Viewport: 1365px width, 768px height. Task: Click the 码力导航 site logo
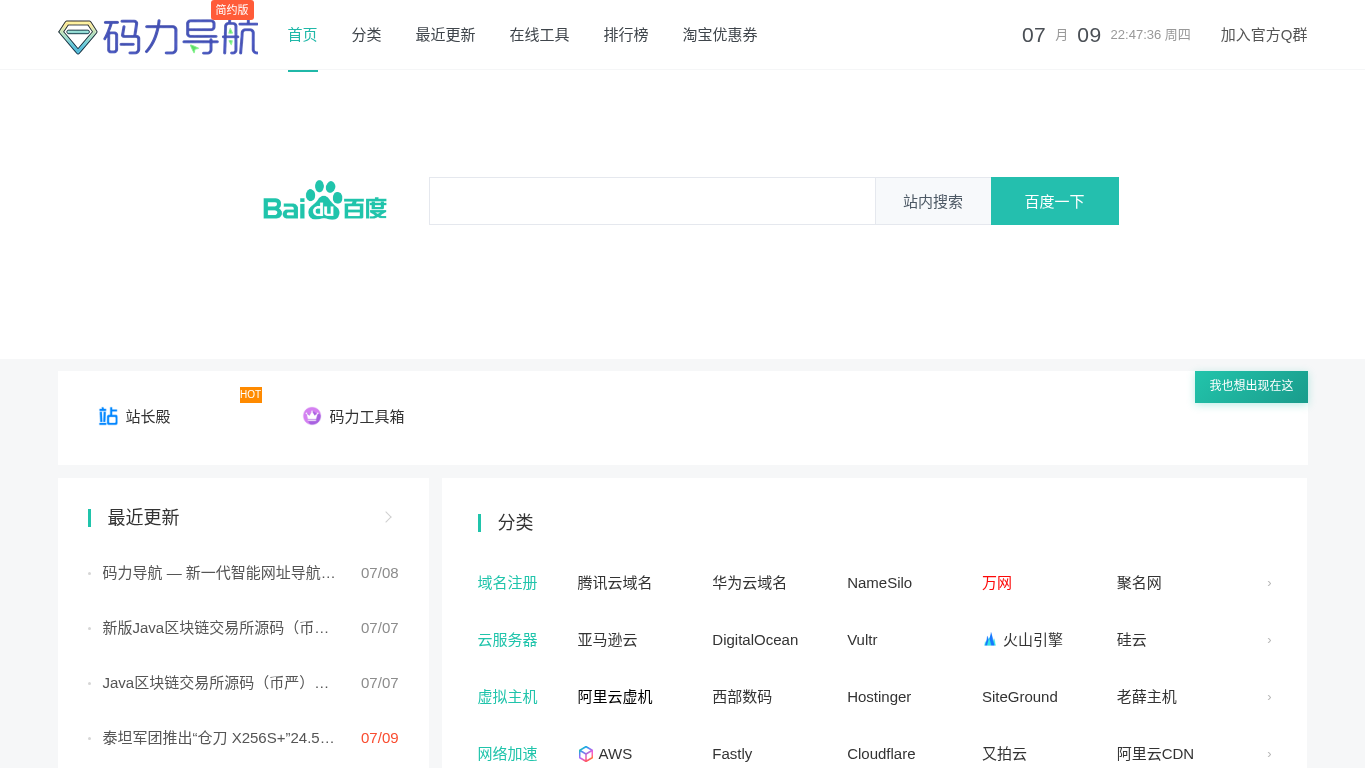coord(158,36)
